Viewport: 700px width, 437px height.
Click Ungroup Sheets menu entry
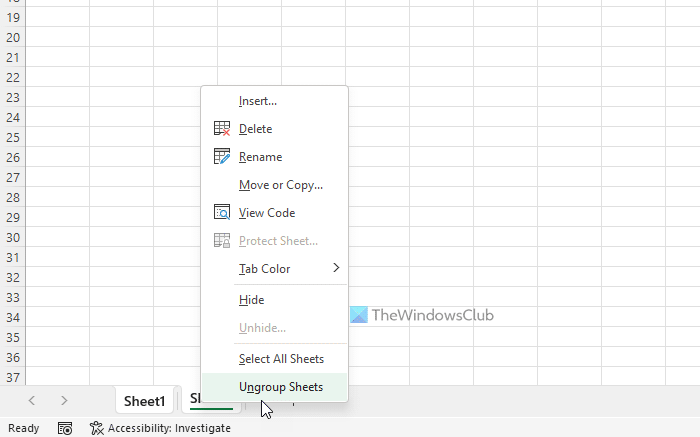tap(281, 387)
